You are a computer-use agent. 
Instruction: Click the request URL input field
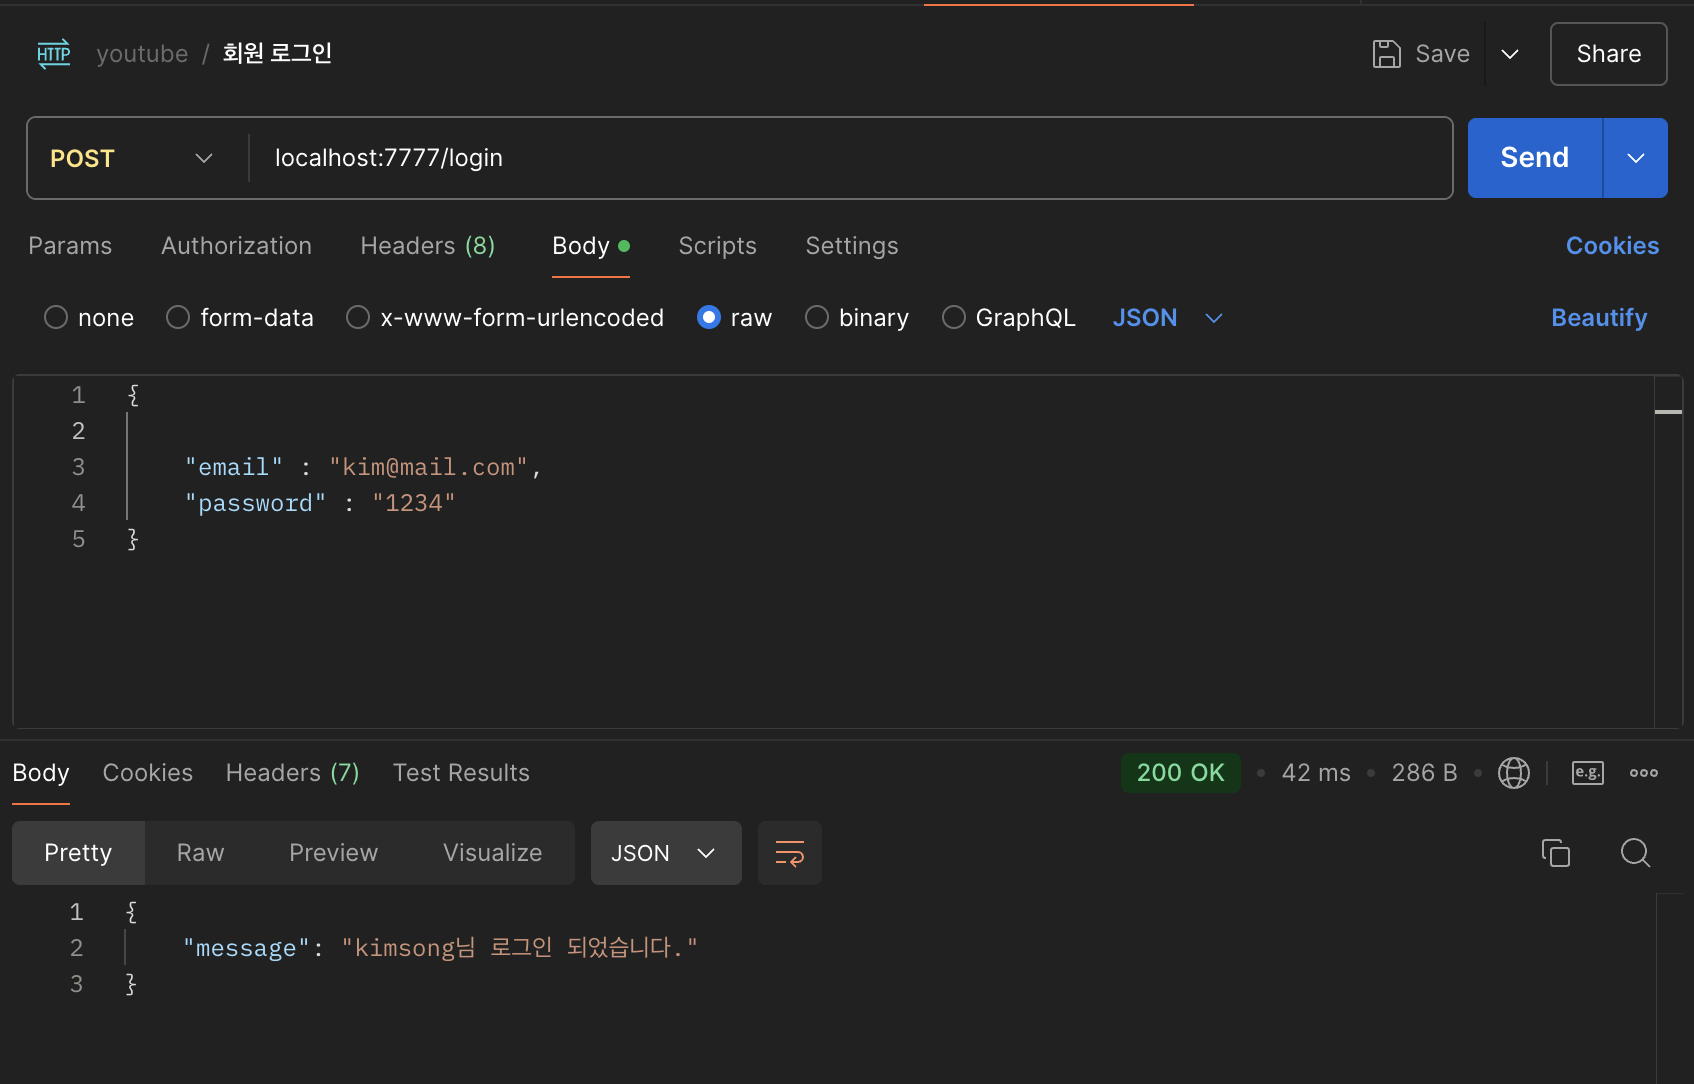850,158
